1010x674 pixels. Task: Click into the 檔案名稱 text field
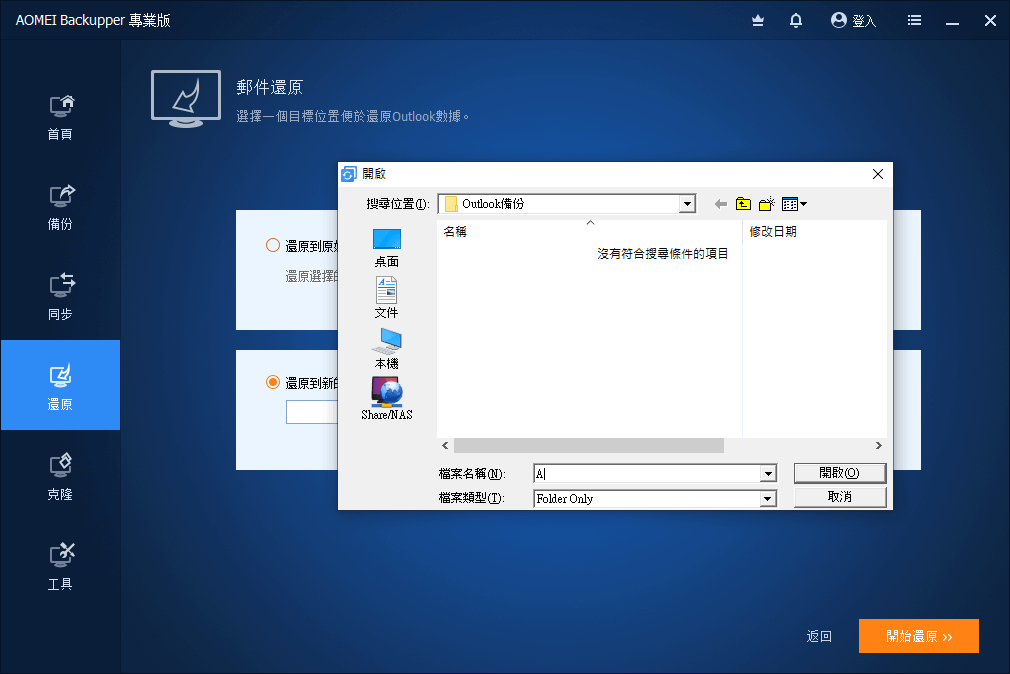(x=647, y=474)
